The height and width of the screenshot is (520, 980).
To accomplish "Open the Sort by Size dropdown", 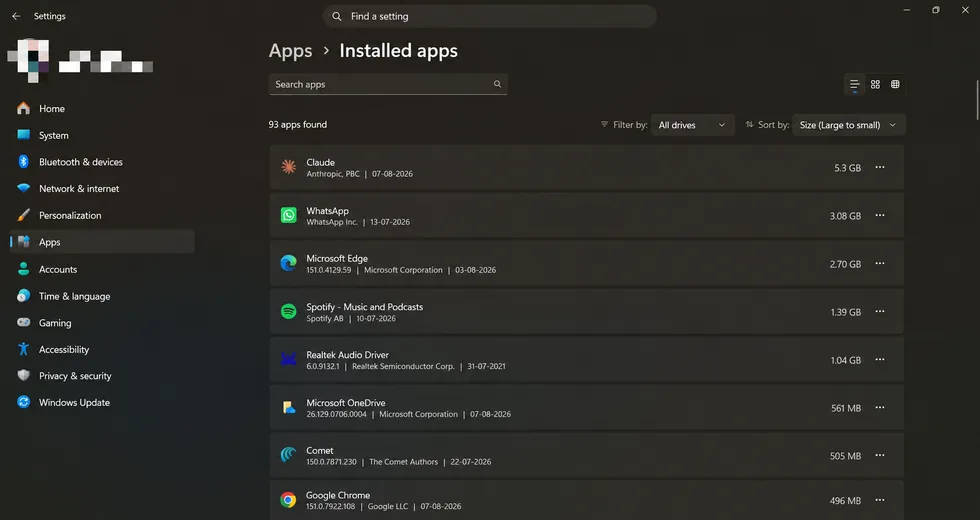I will (849, 125).
